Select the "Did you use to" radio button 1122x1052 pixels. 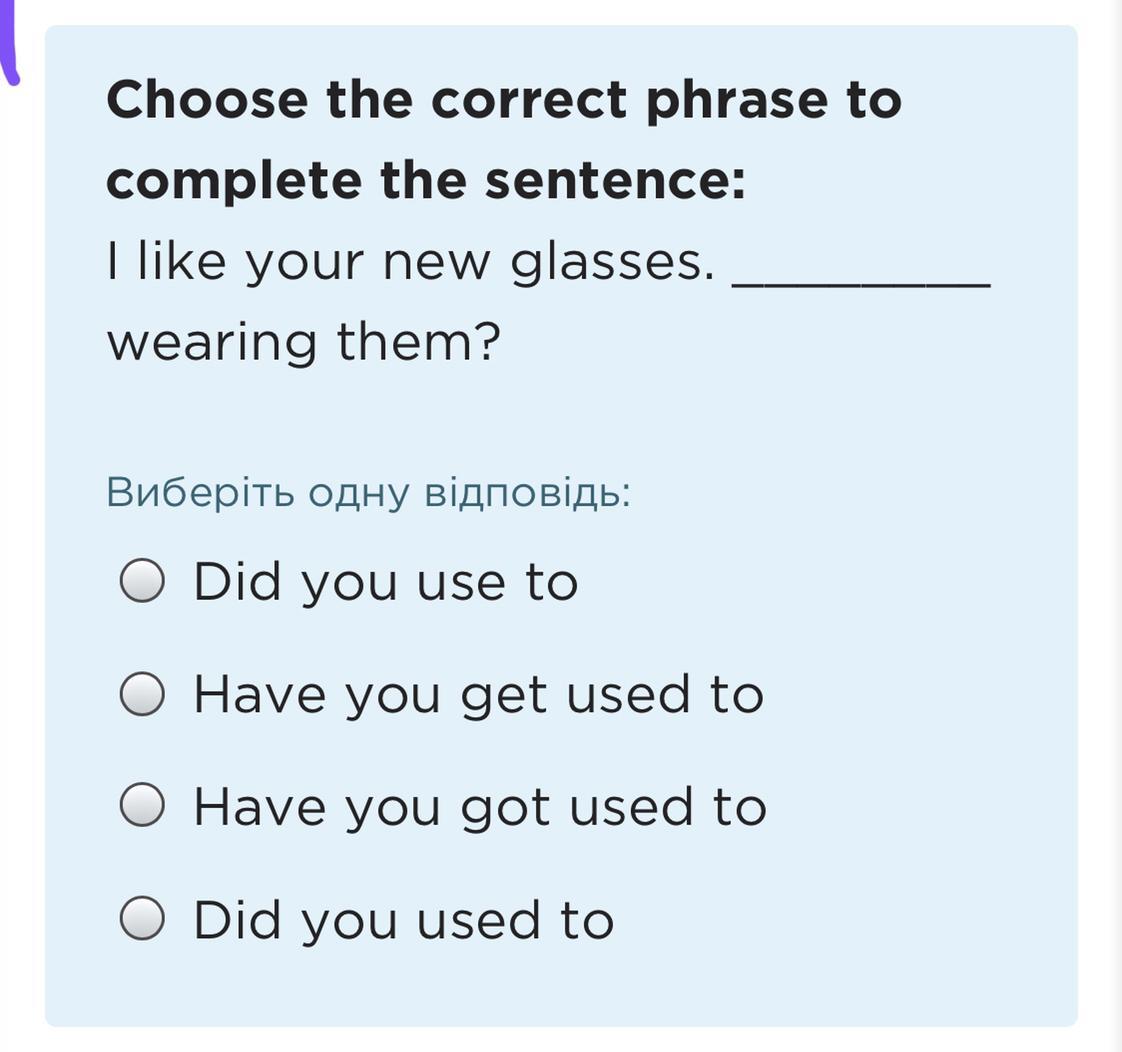click(x=142, y=582)
